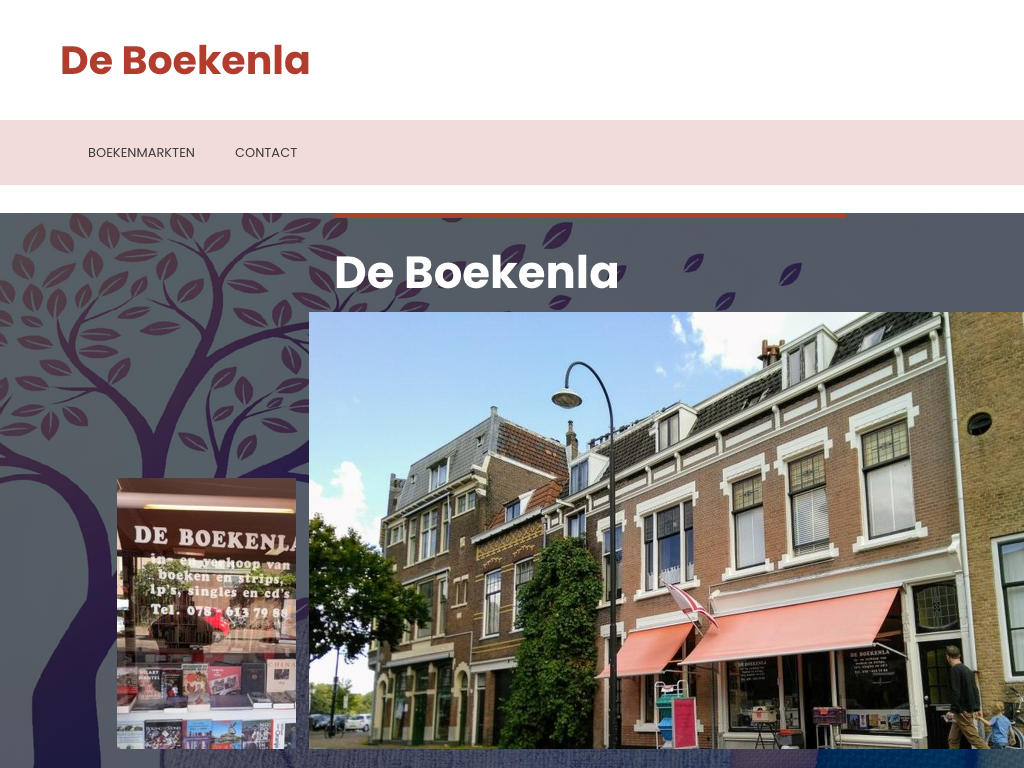
Task: Click the DE BOEKENLA lettering in shop photo
Action: point(214,538)
